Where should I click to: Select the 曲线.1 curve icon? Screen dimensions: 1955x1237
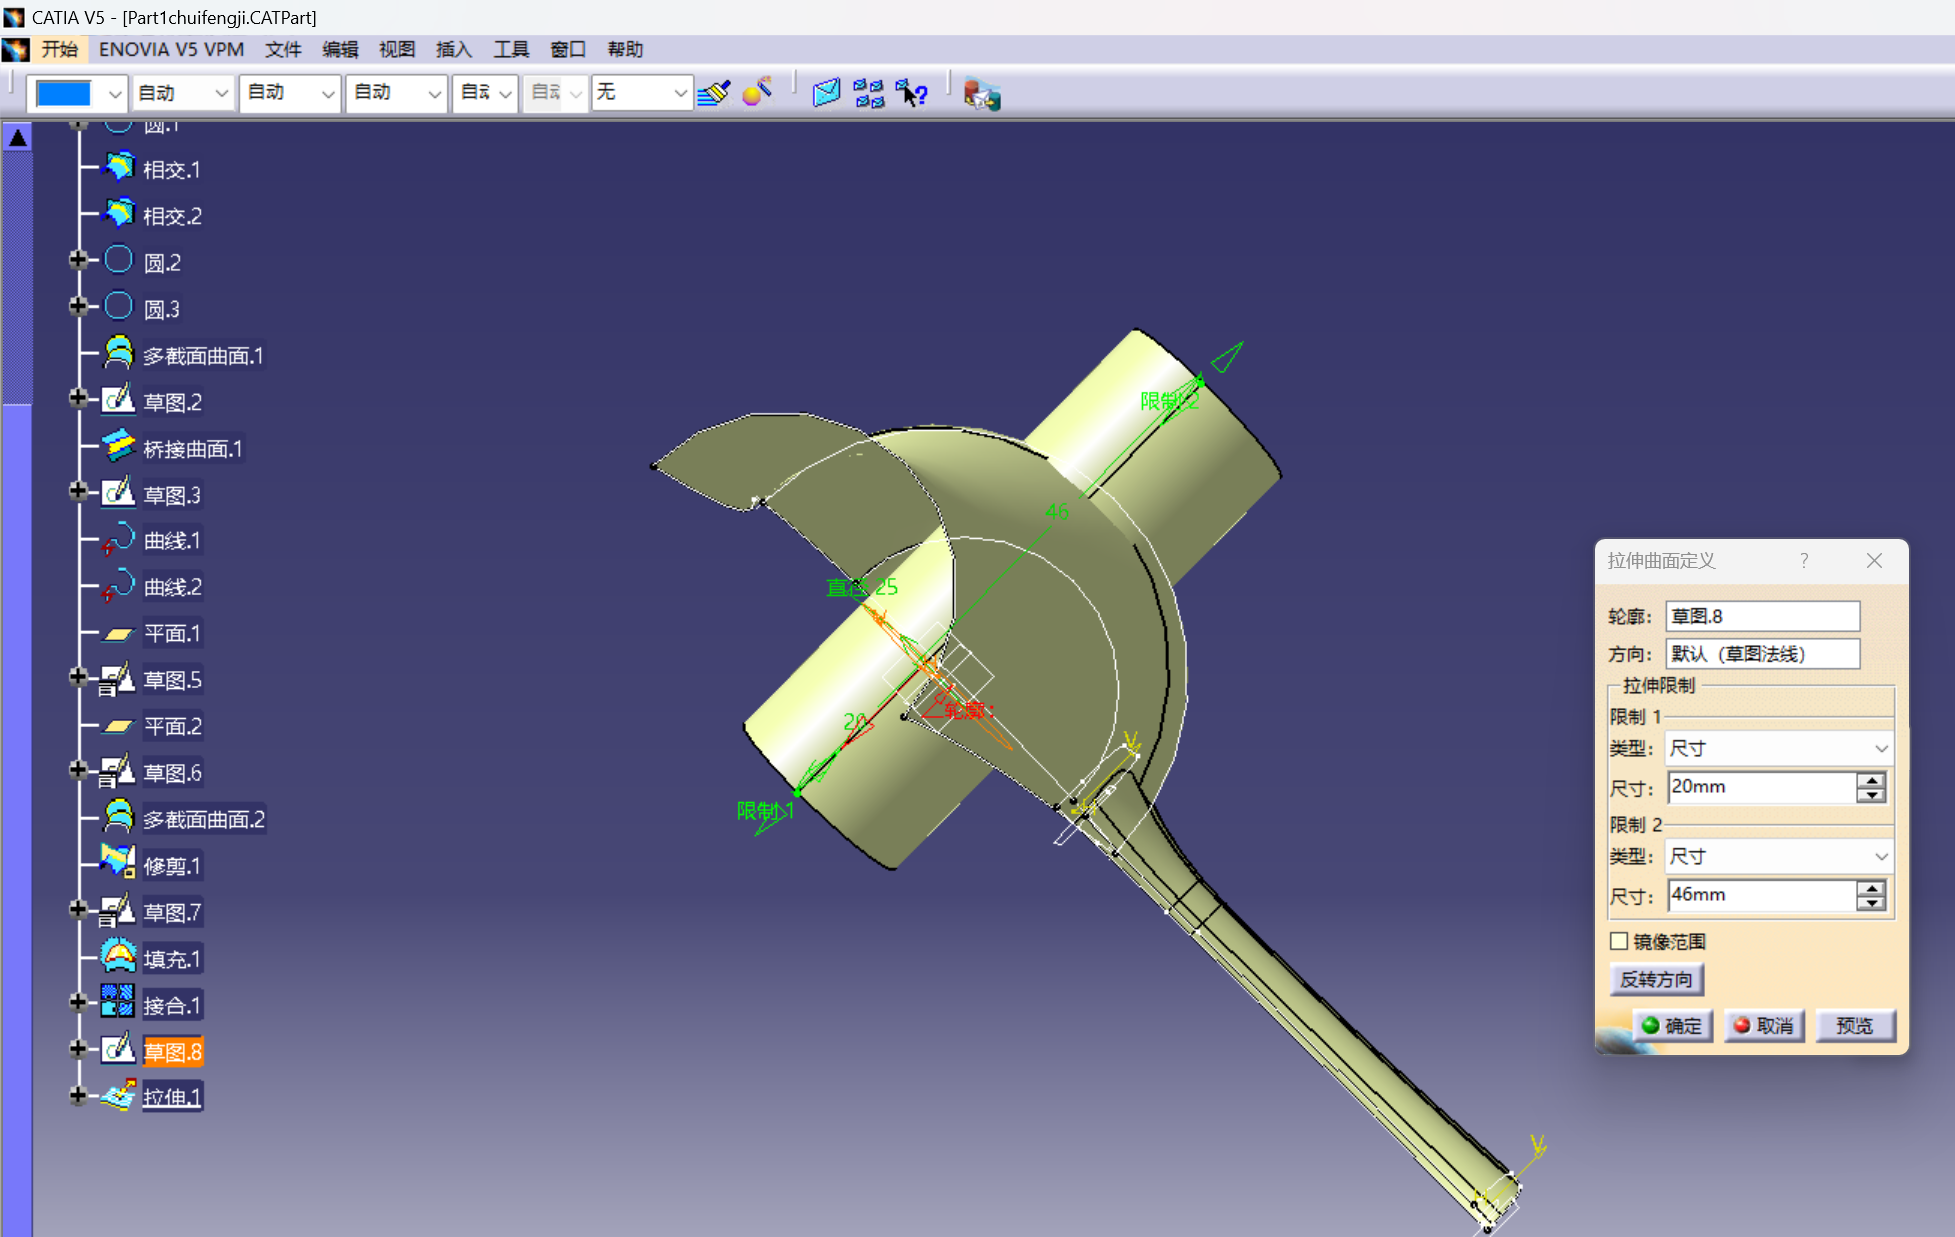pos(119,539)
